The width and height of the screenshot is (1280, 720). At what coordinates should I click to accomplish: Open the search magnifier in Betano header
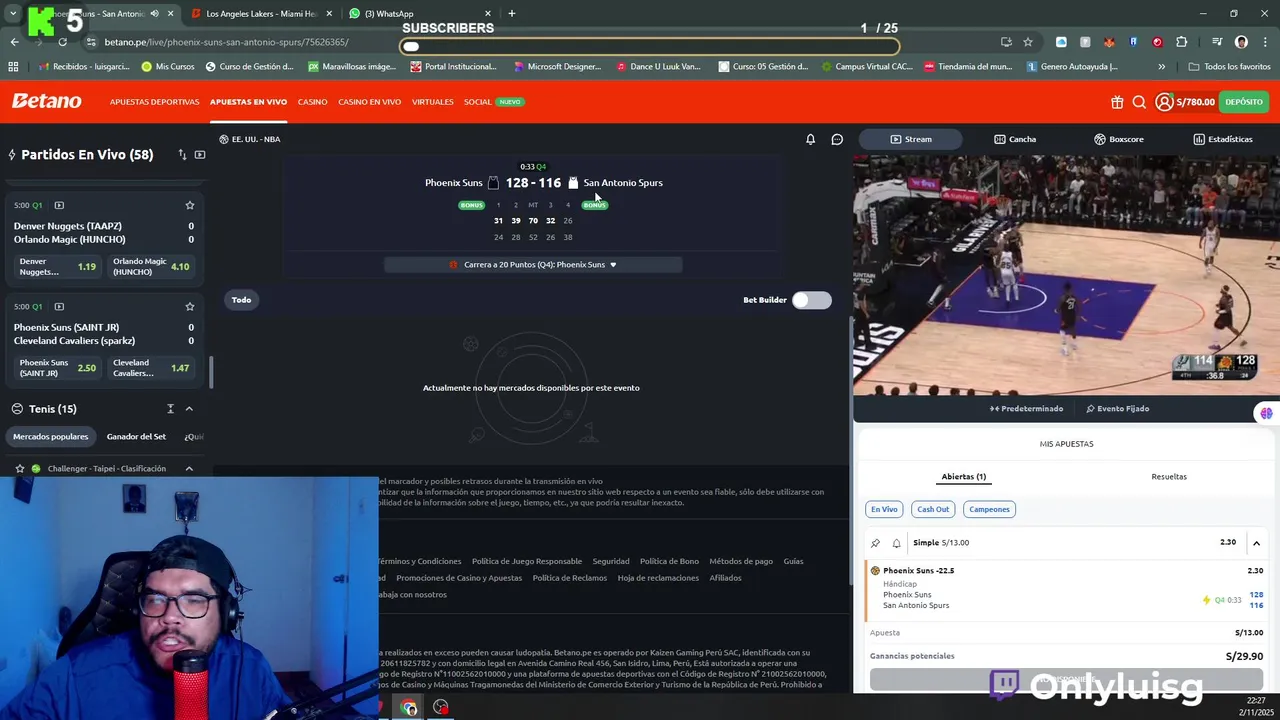1139,102
